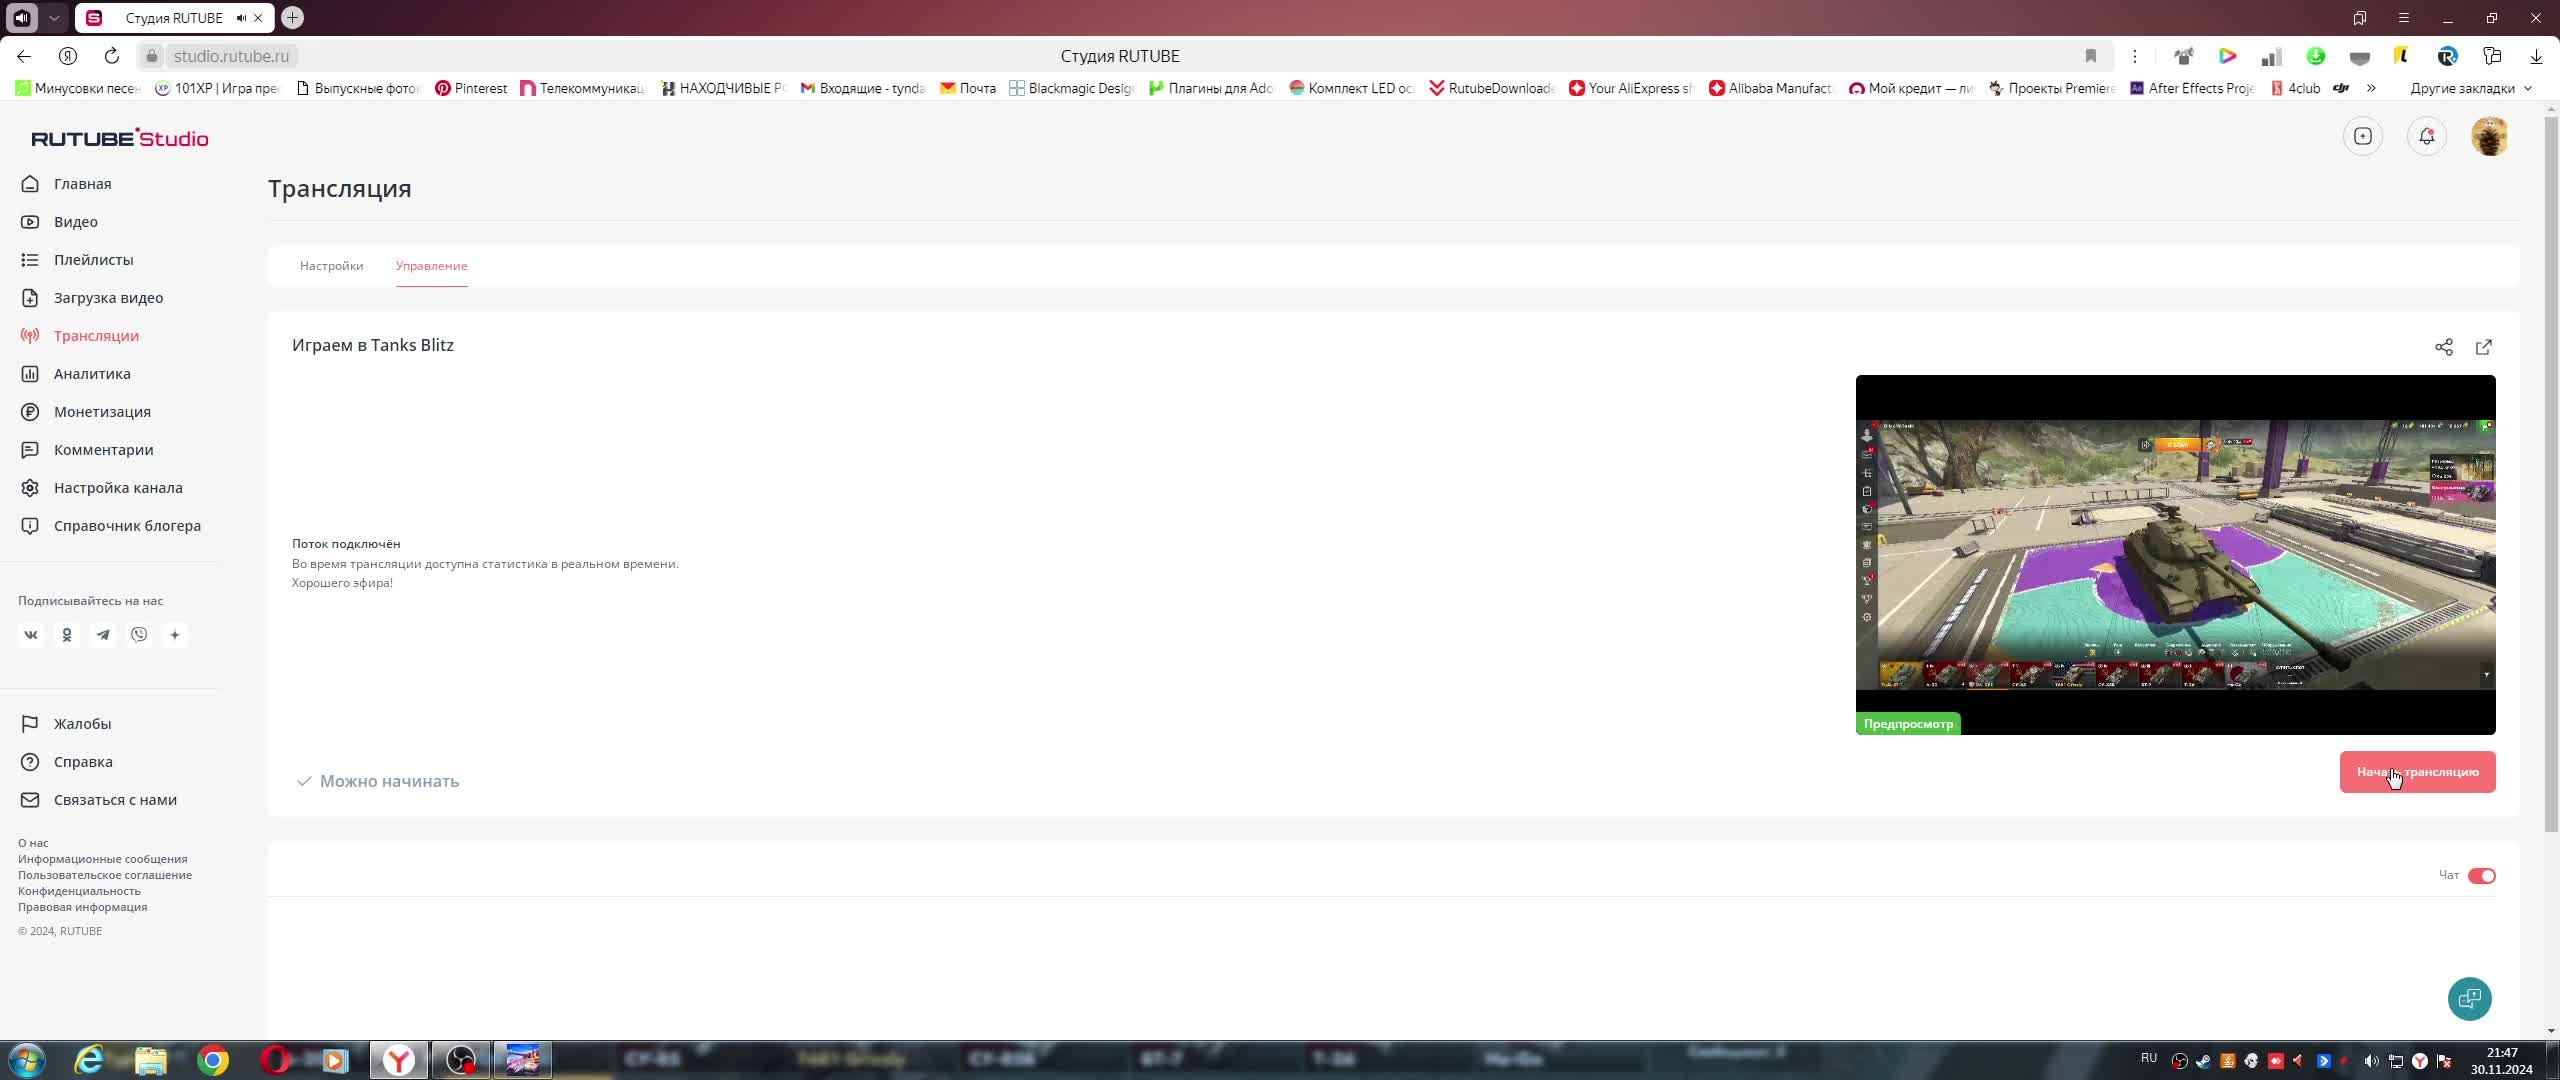Mute the Студия RUTUBE tab audio
2560x1080 pixels.
(x=240, y=18)
